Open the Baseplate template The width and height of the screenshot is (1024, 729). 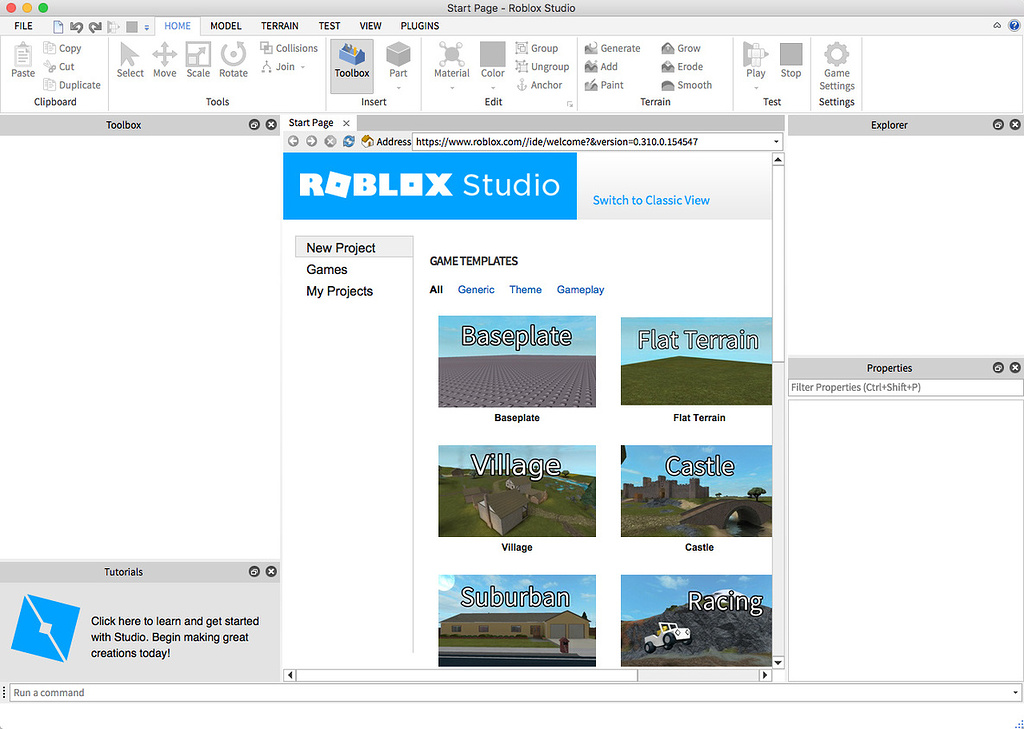pyautogui.click(x=516, y=361)
